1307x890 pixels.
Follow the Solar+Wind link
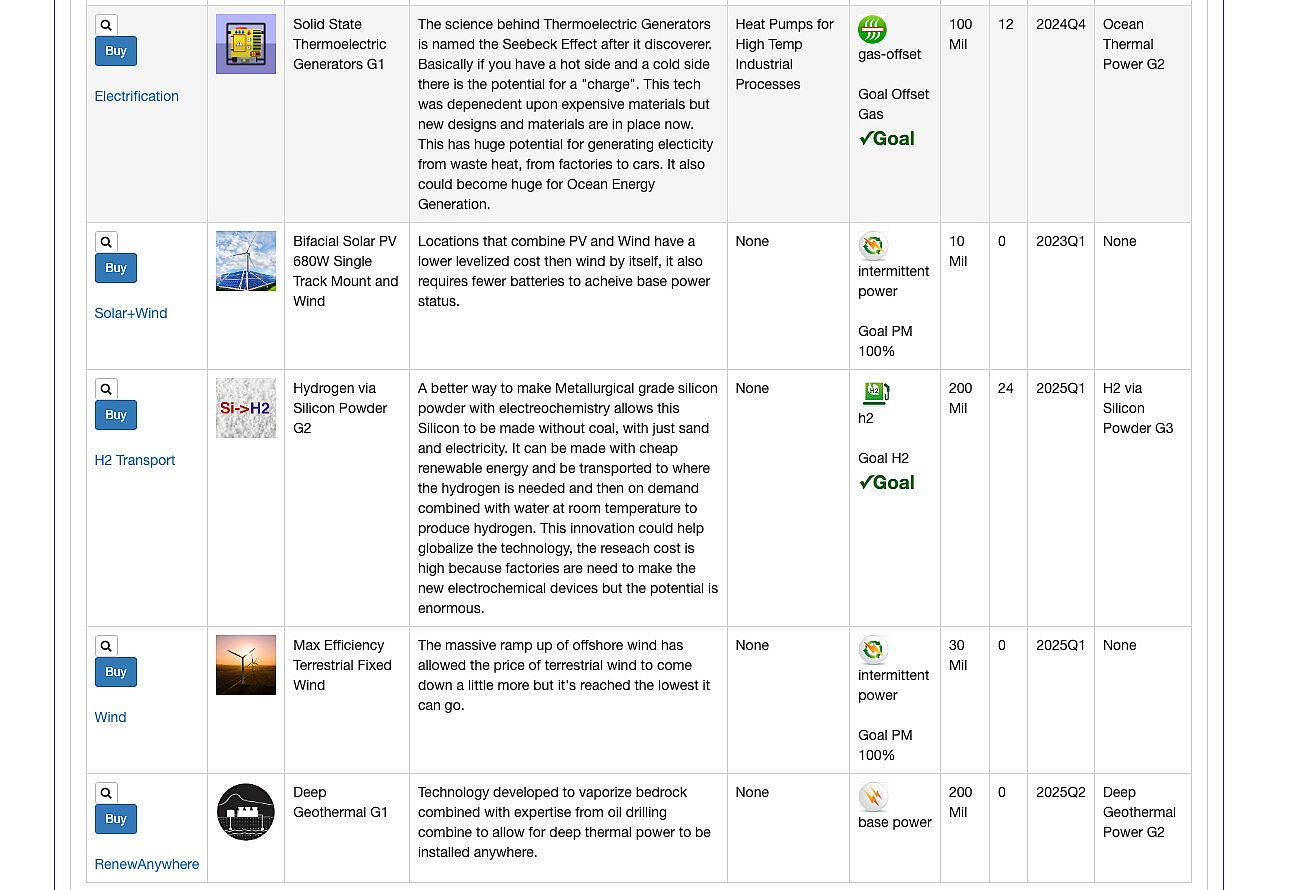pyautogui.click(x=130, y=313)
